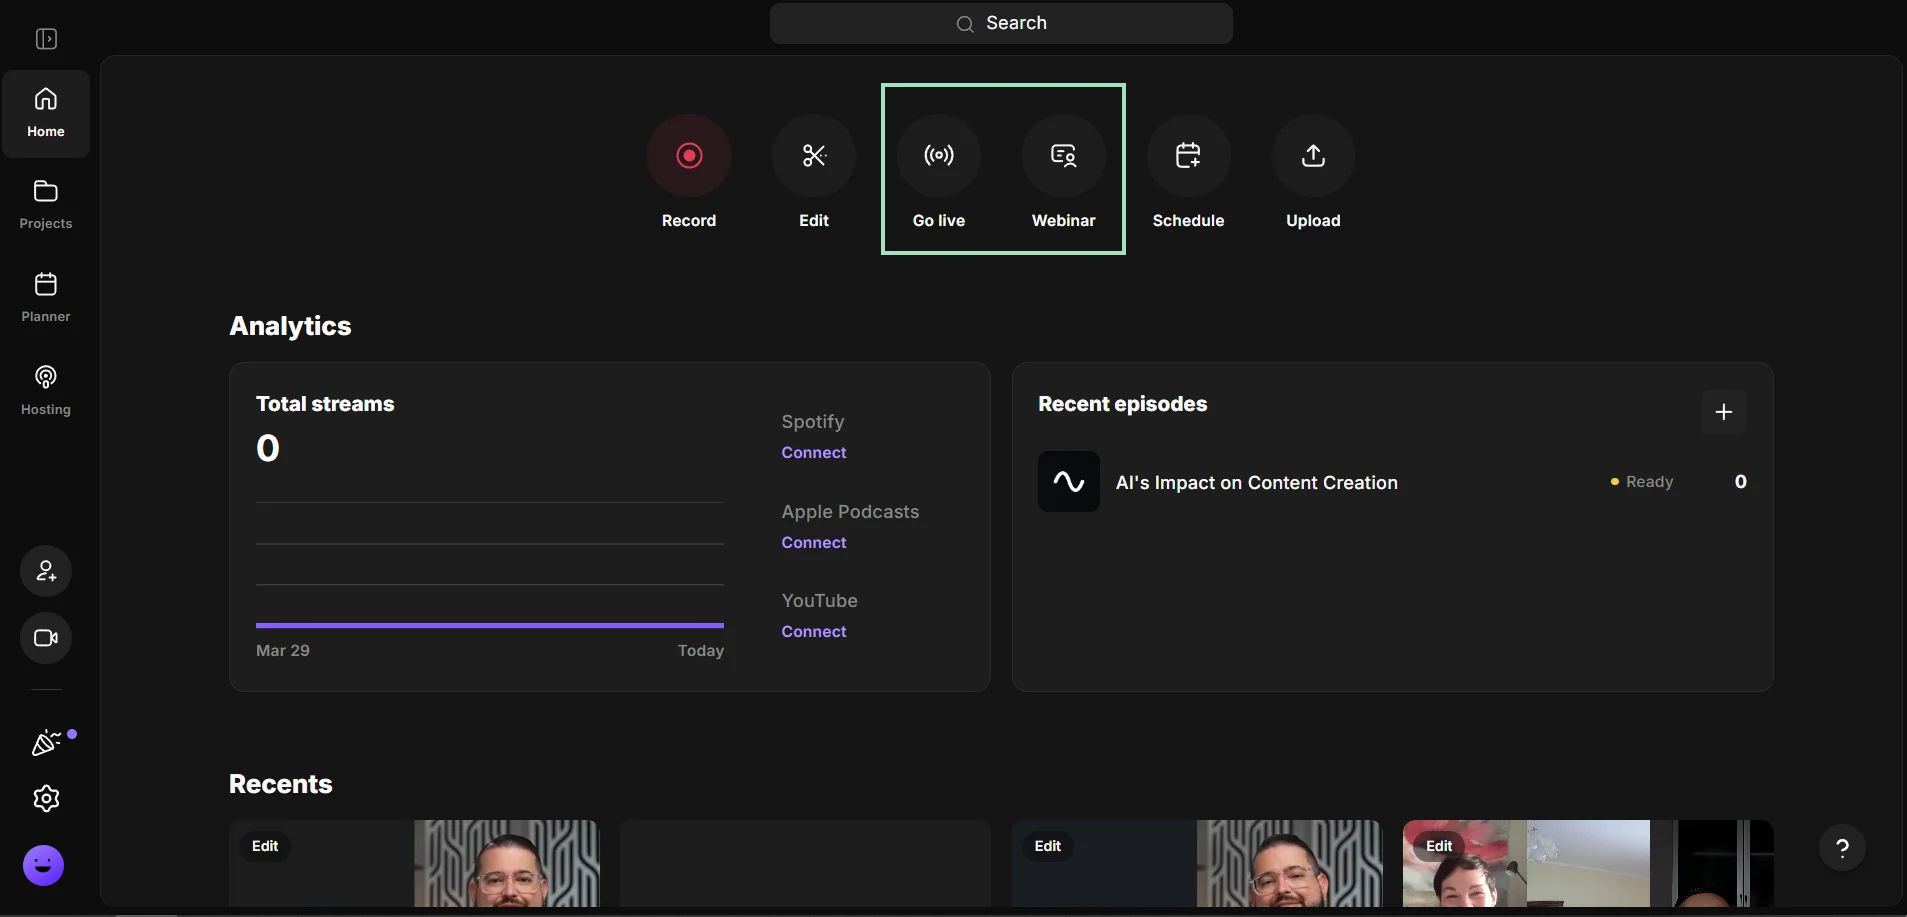Click Edit on the third recent thumbnail
The height and width of the screenshot is (917, 1907).
tap(1048, 846)
